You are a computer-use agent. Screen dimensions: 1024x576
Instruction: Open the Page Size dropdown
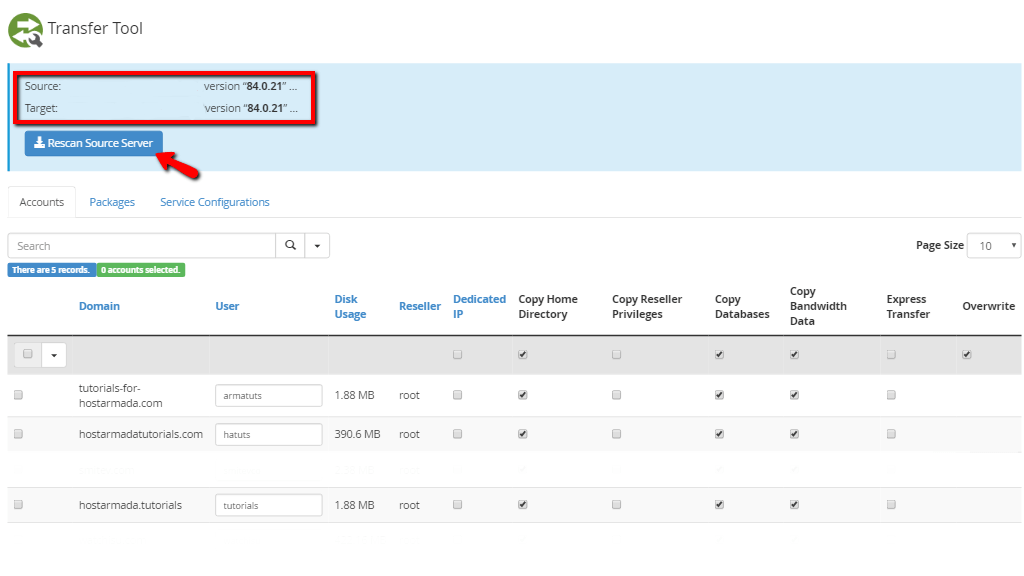(993, 246)
